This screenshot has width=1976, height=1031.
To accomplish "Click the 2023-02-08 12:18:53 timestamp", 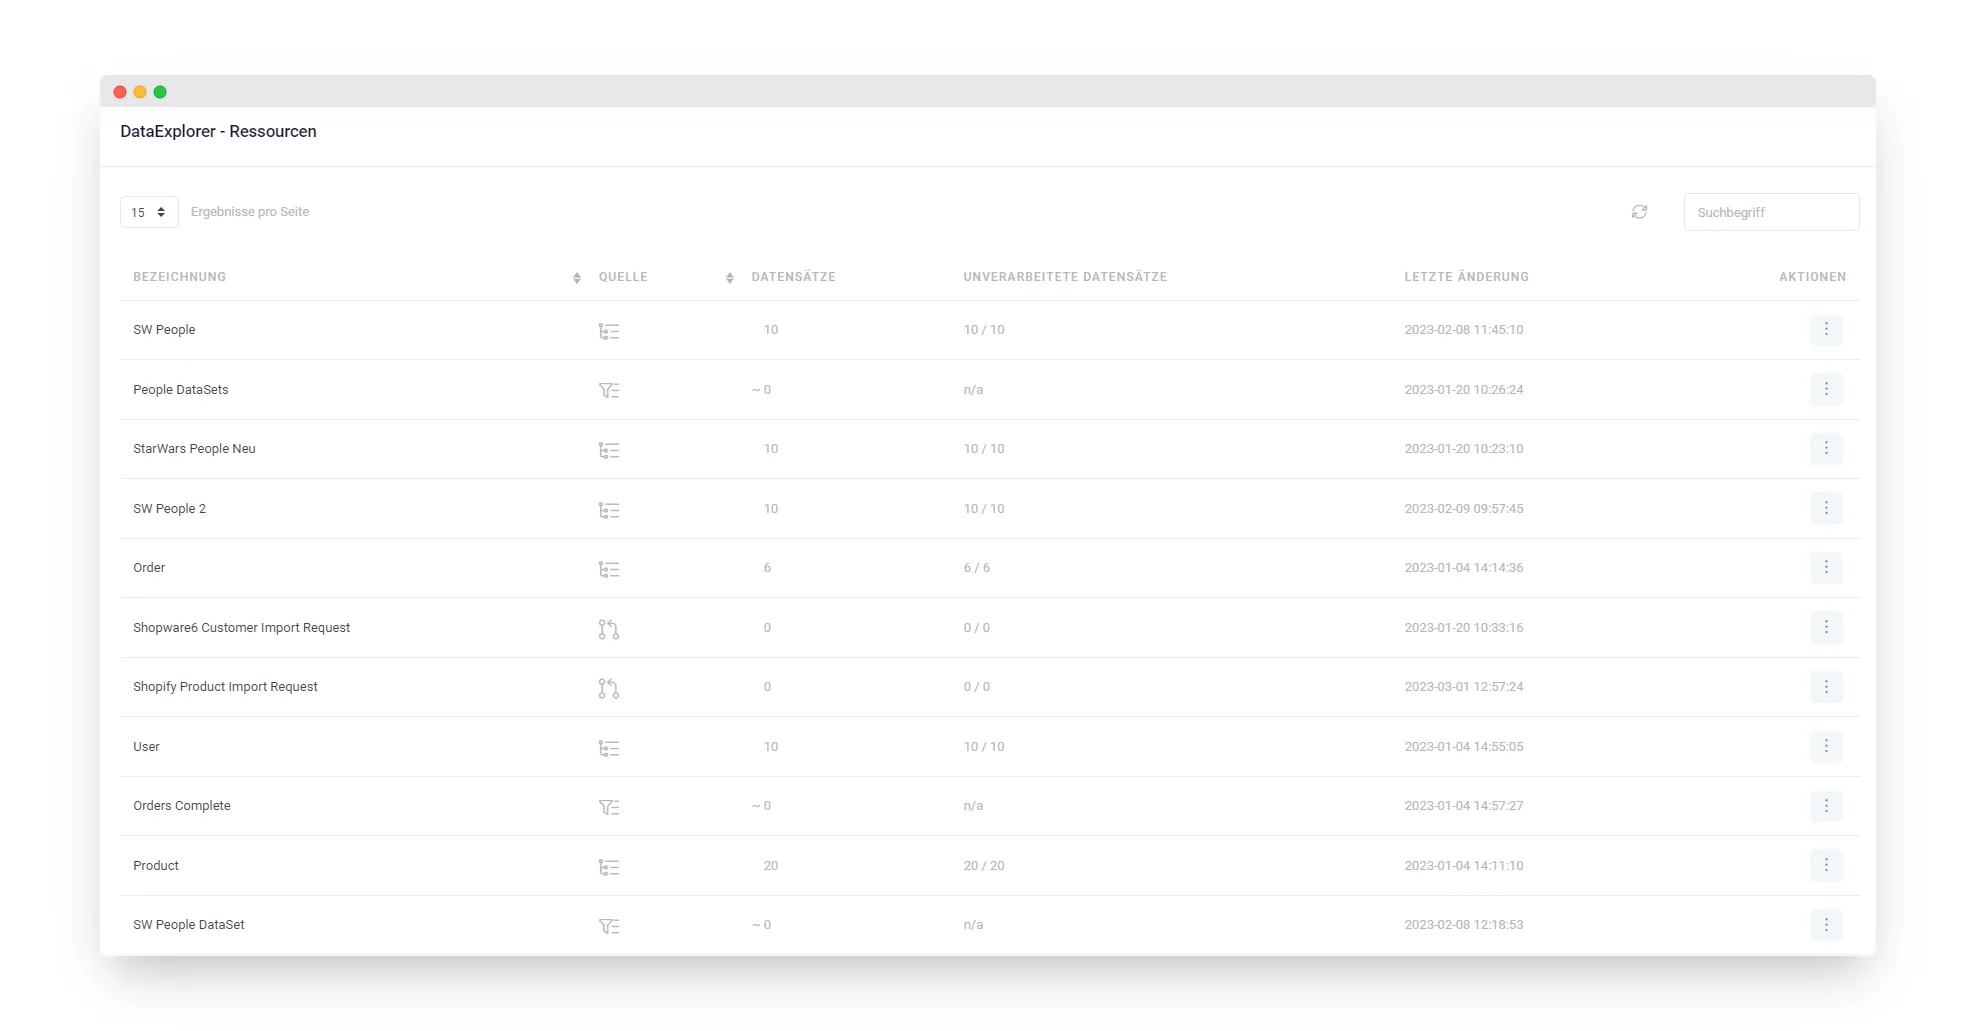I will coord(1464,925).
